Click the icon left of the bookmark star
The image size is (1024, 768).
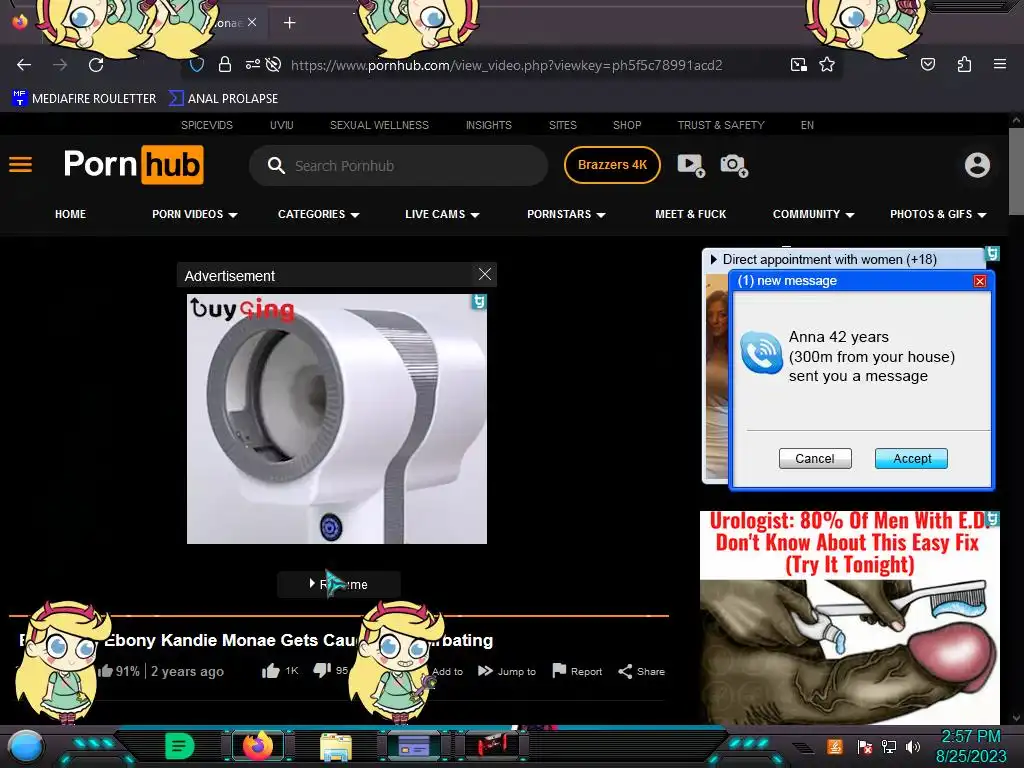pyautogui.click(x=798, y=65)
